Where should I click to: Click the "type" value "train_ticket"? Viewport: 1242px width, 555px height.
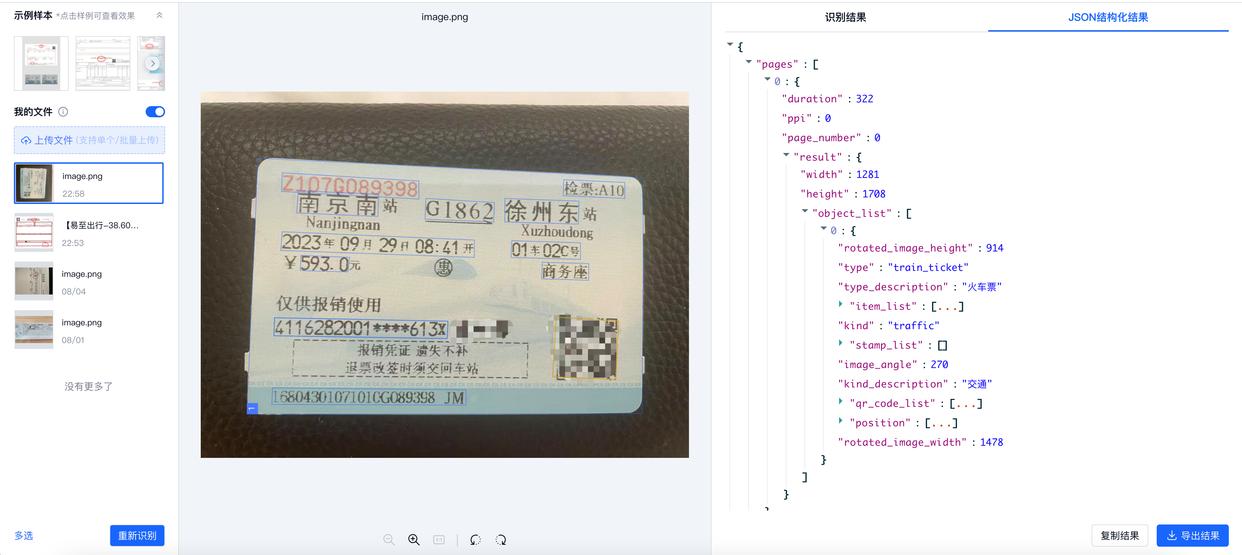pos(929,267)
